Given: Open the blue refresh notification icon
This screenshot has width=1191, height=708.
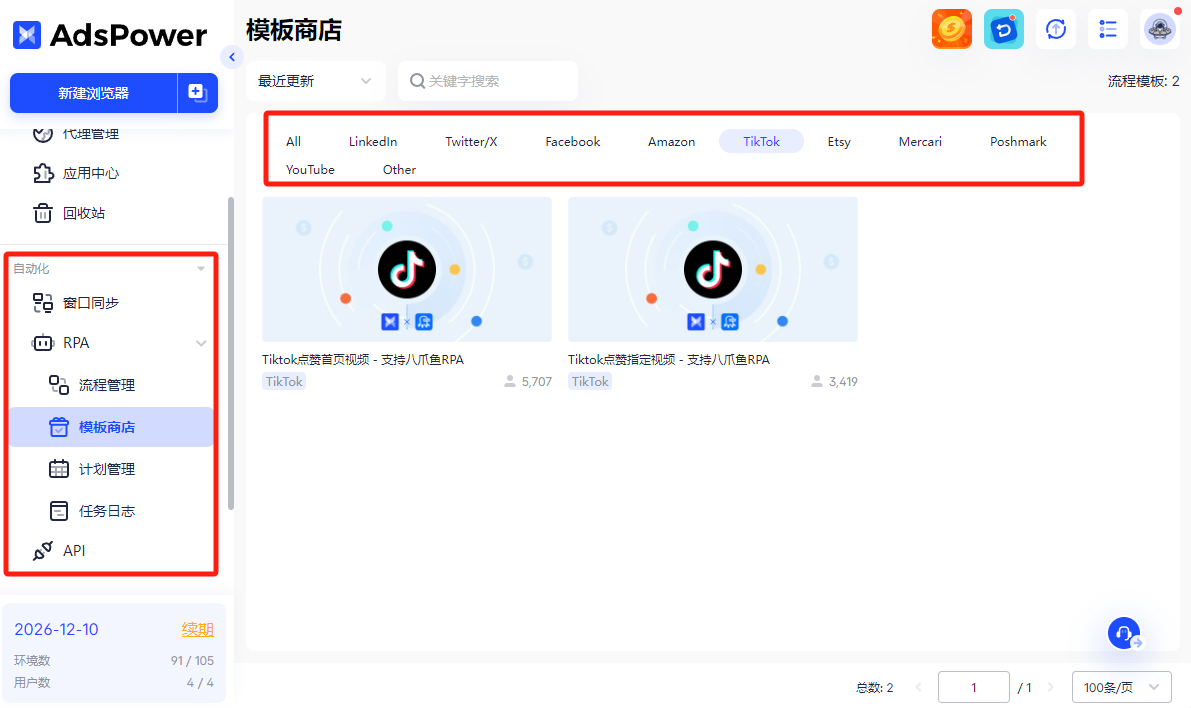Looking at the screenshot, I should point(1003,30).
